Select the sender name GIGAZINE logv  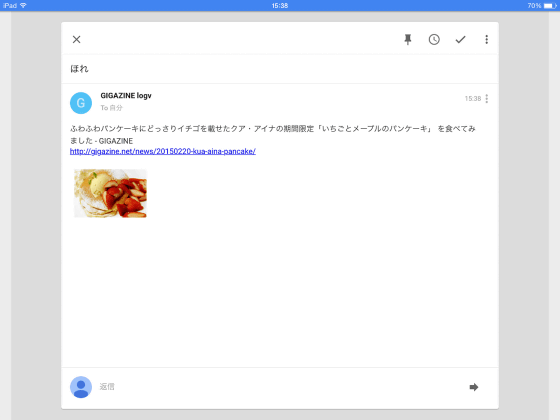(126, 95)
